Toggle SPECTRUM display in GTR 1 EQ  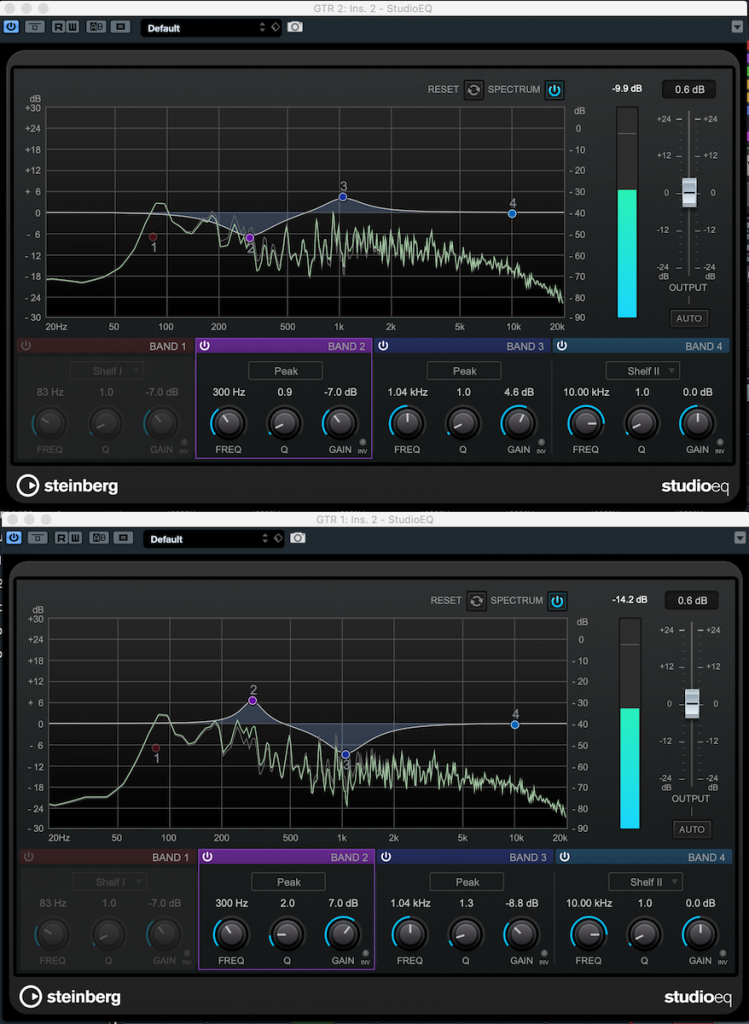pyautogui.click(x=557, y=601)
